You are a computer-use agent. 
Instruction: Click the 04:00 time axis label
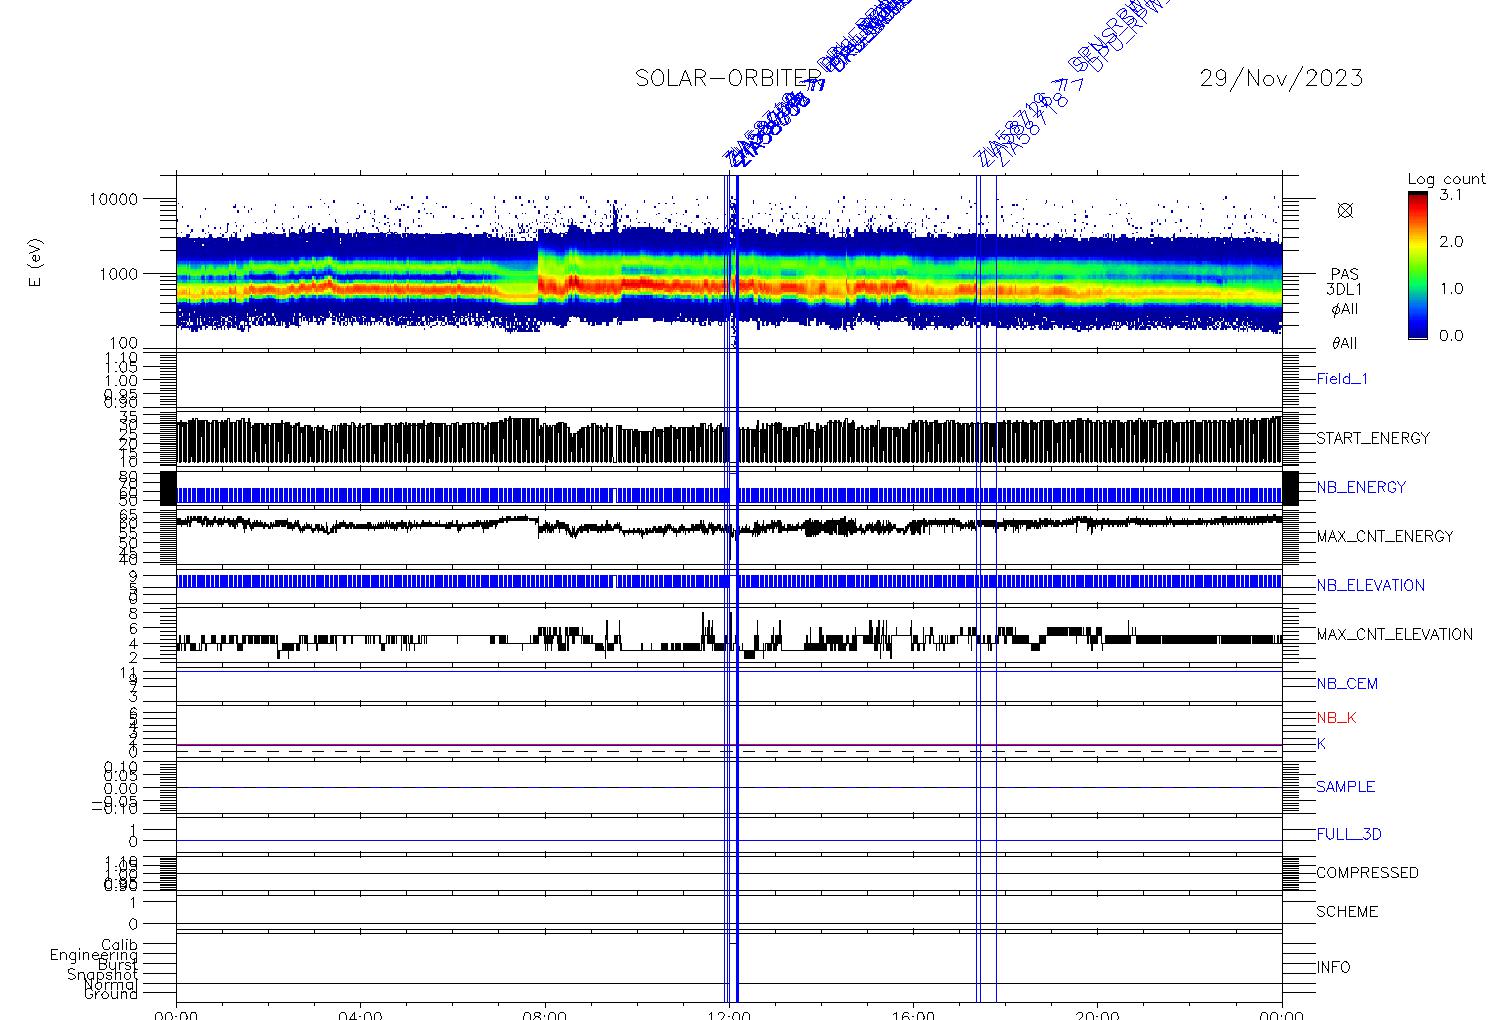coord(360,1014)
